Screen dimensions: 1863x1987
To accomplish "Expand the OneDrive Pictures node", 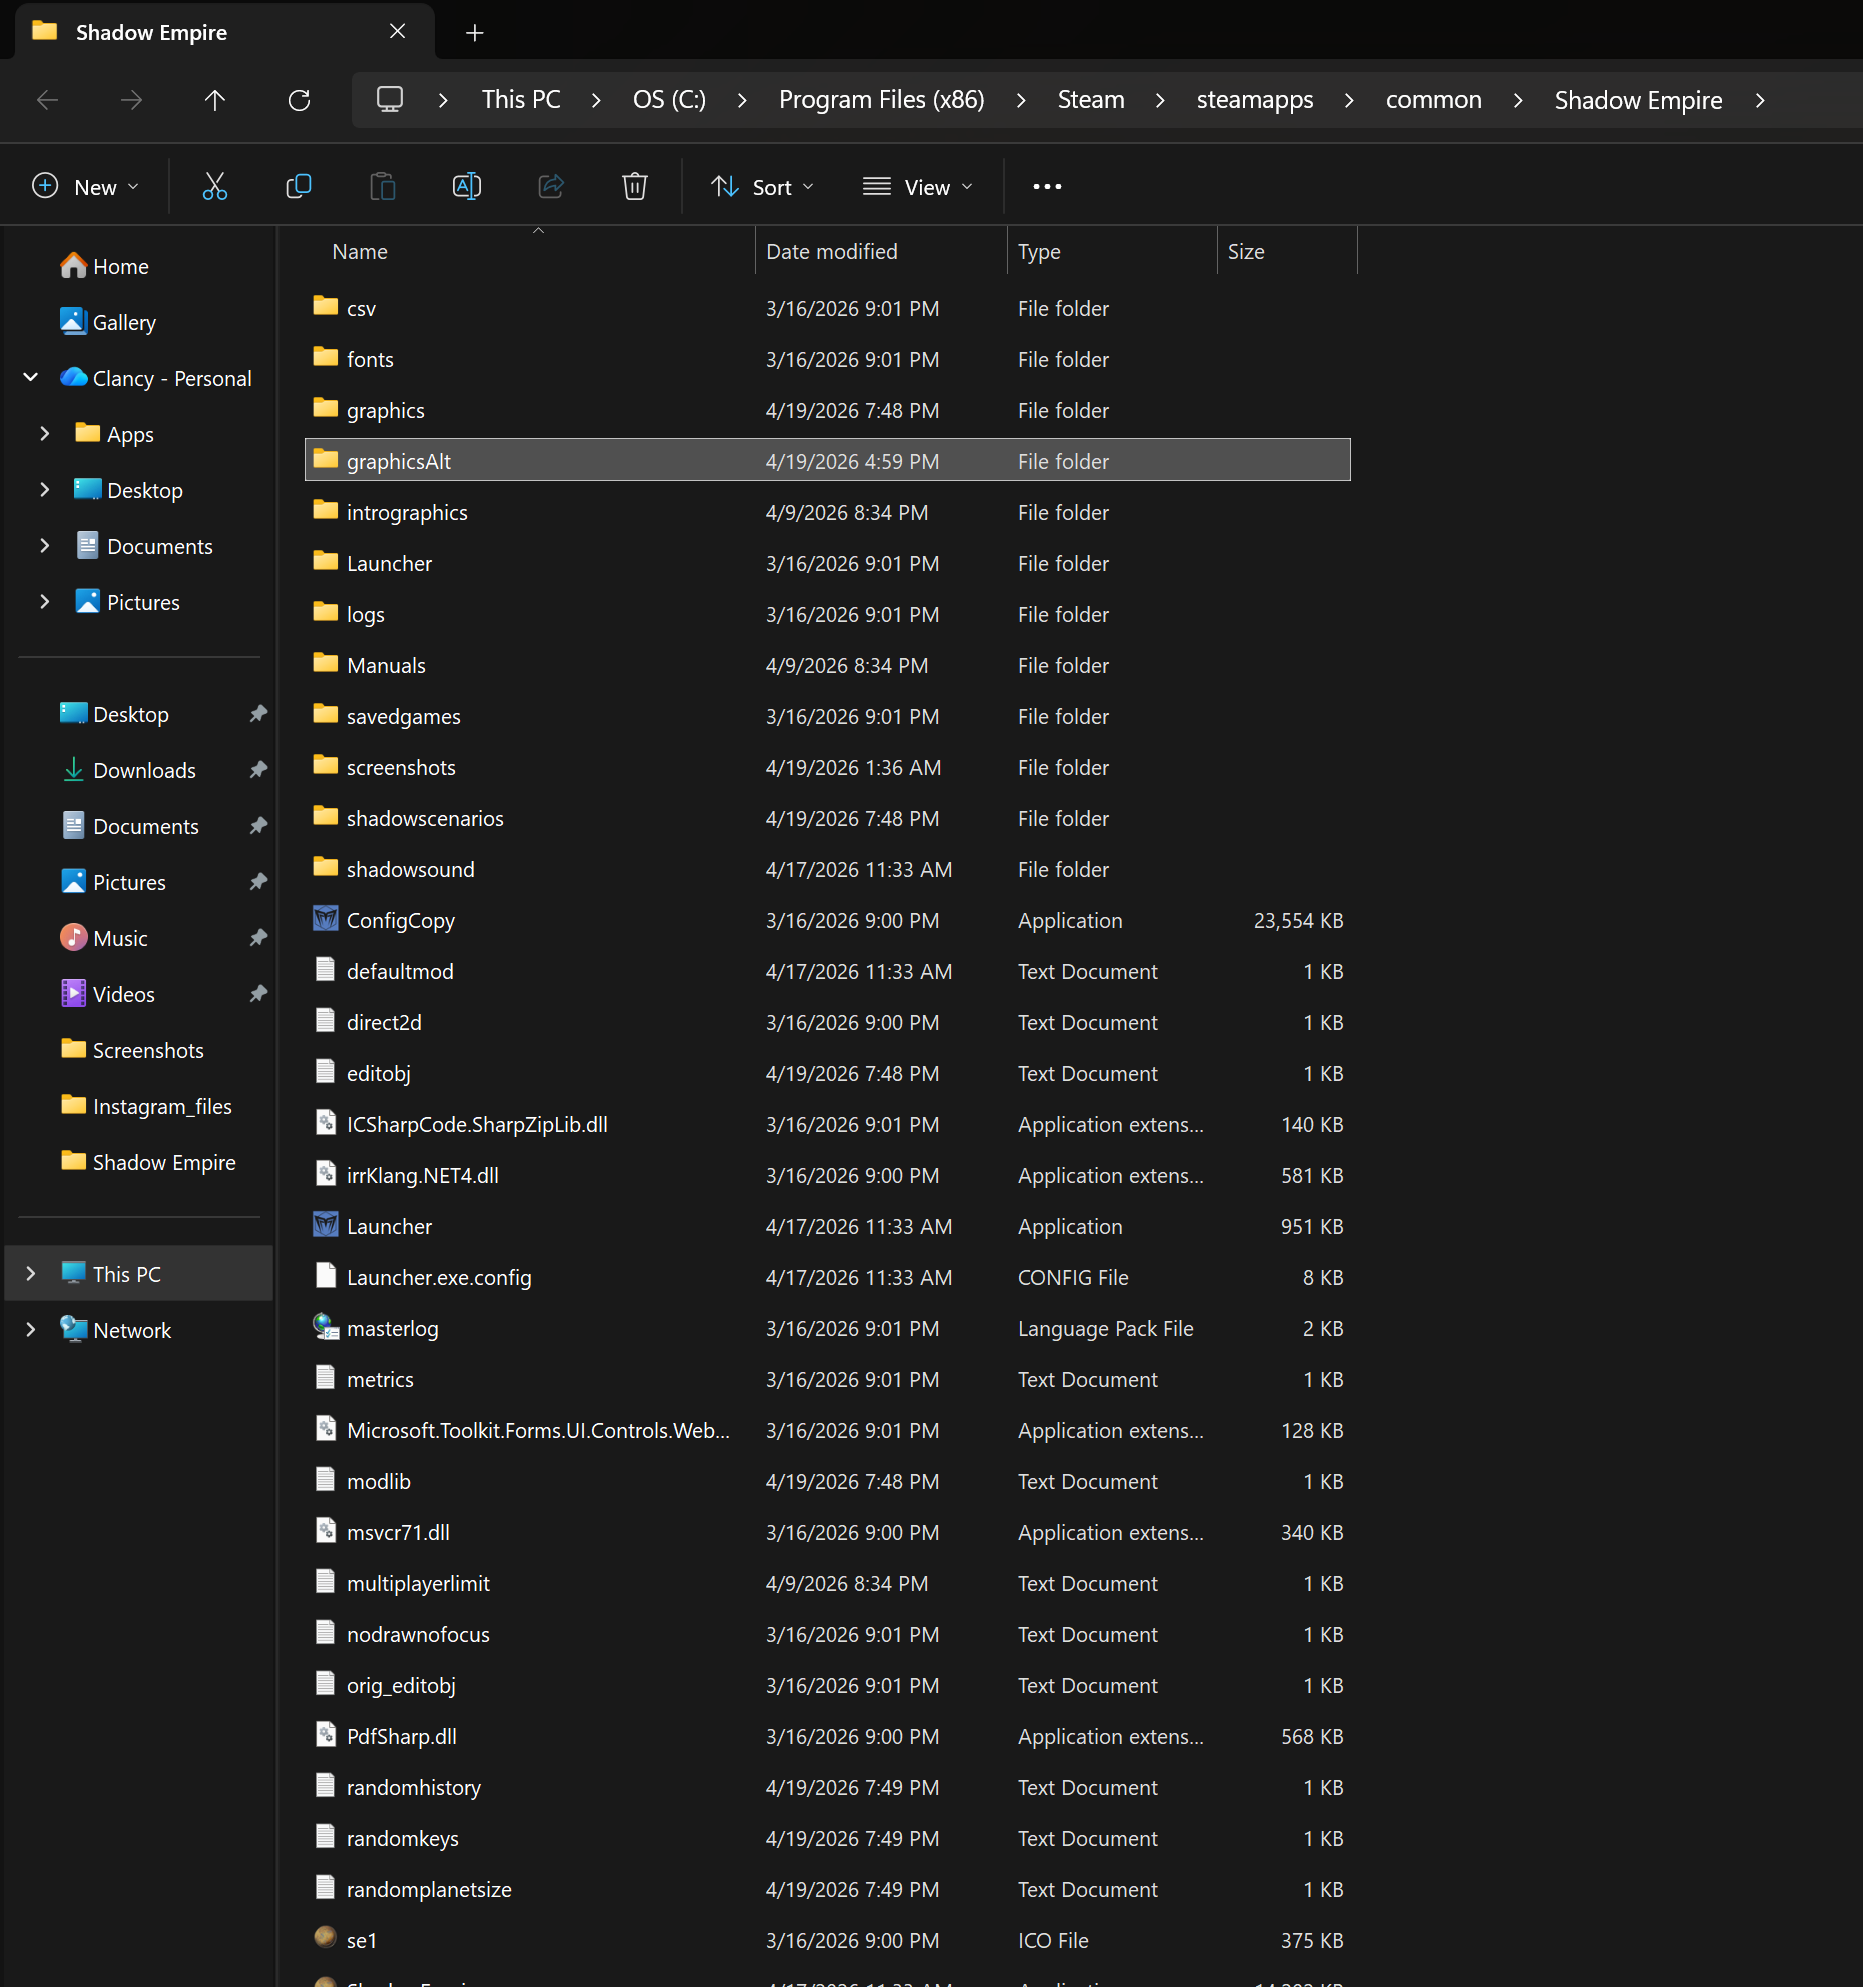I will (44, 602).
